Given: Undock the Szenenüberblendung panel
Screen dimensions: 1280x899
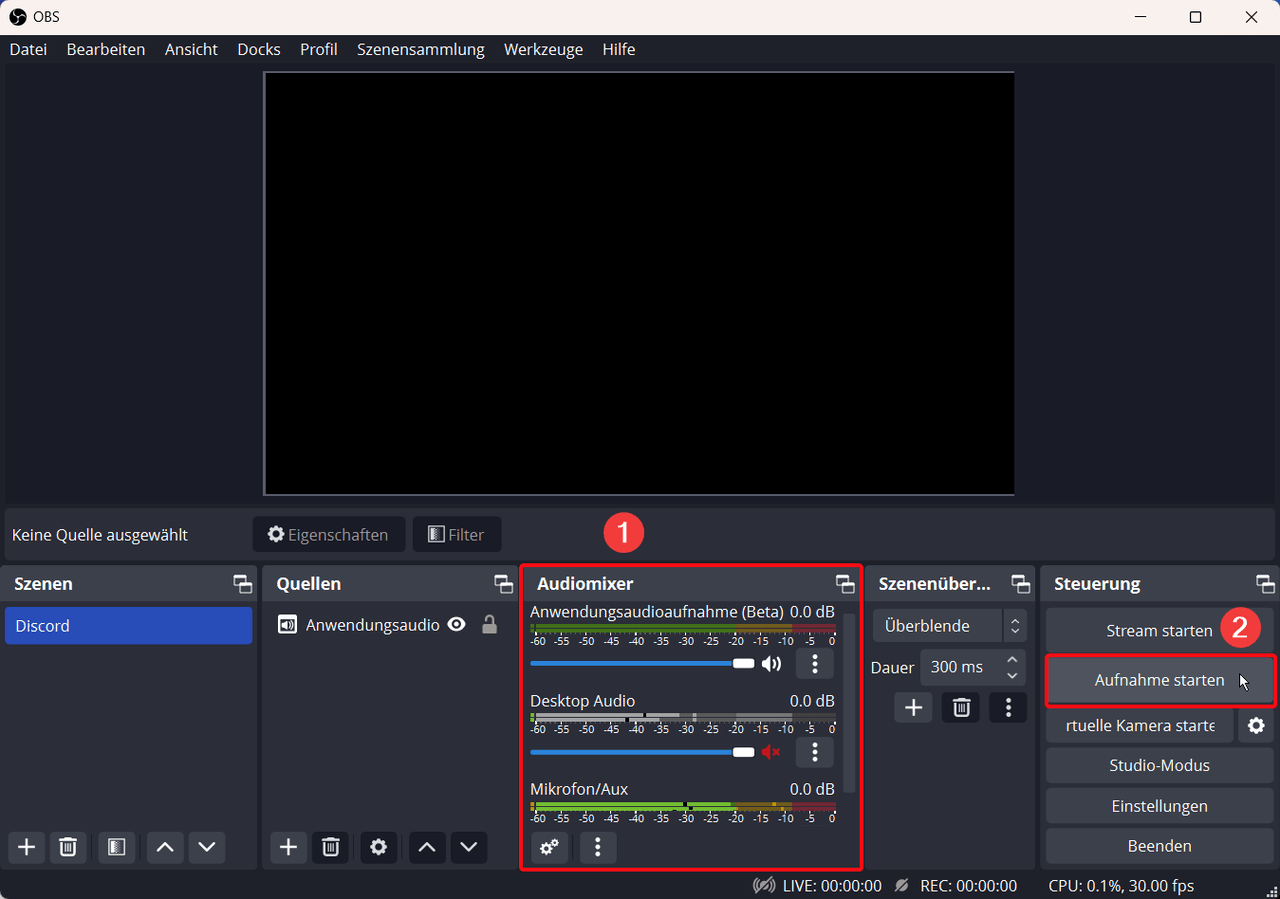Looking at the screenshot, I should coord(1020,584).
